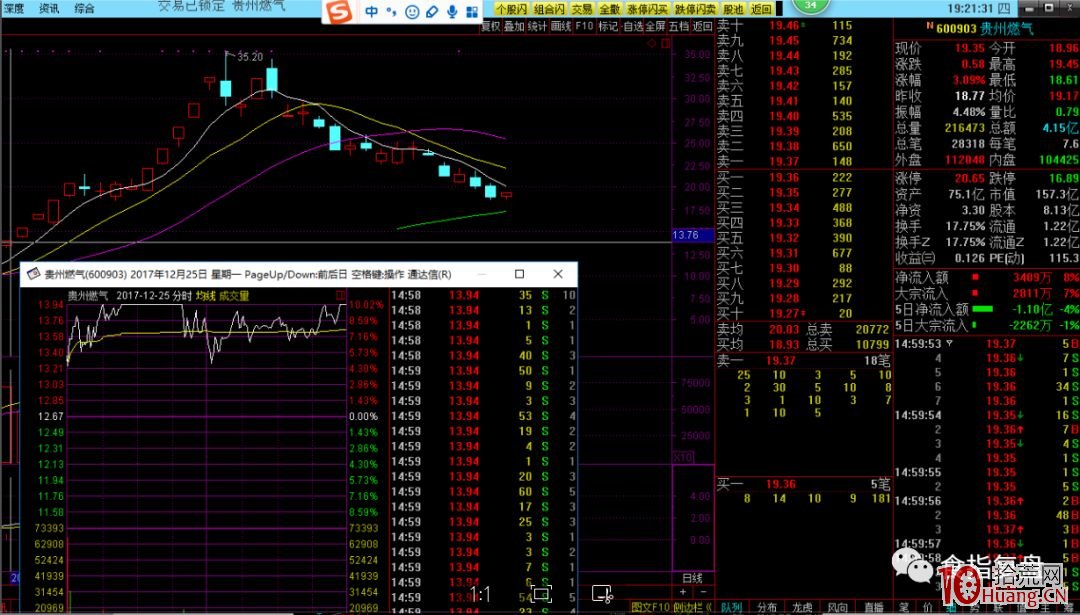
Task: Click the 涨停闪买 button
Action: [647, 9]
